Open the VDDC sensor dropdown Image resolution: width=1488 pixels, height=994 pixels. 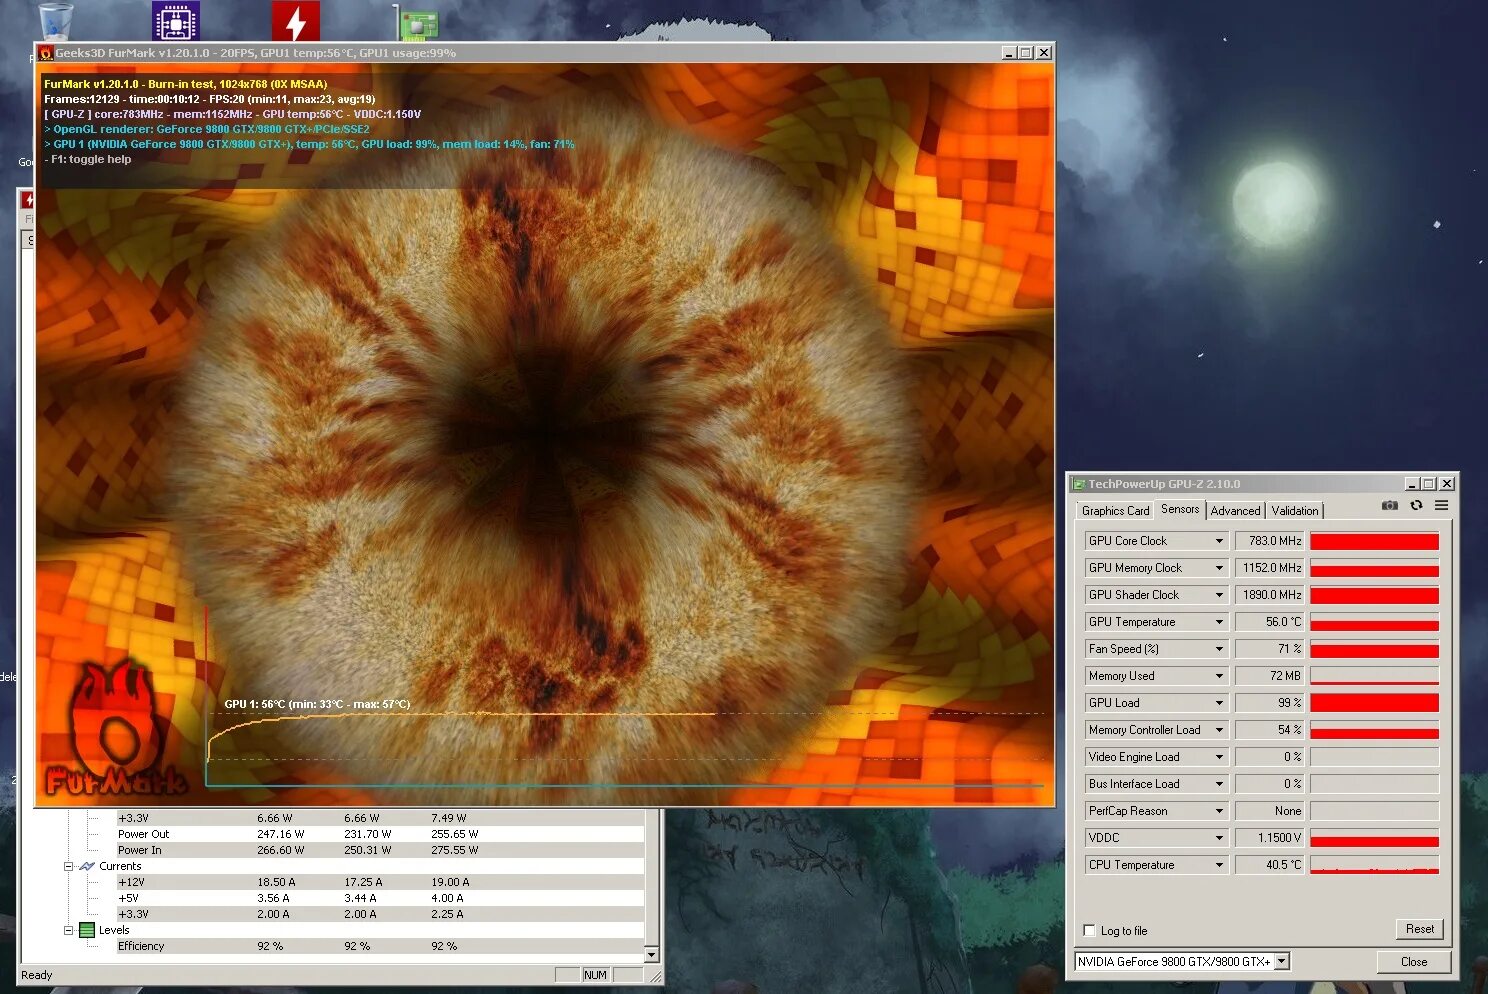pyautogui.click(x=1219, y=838)
